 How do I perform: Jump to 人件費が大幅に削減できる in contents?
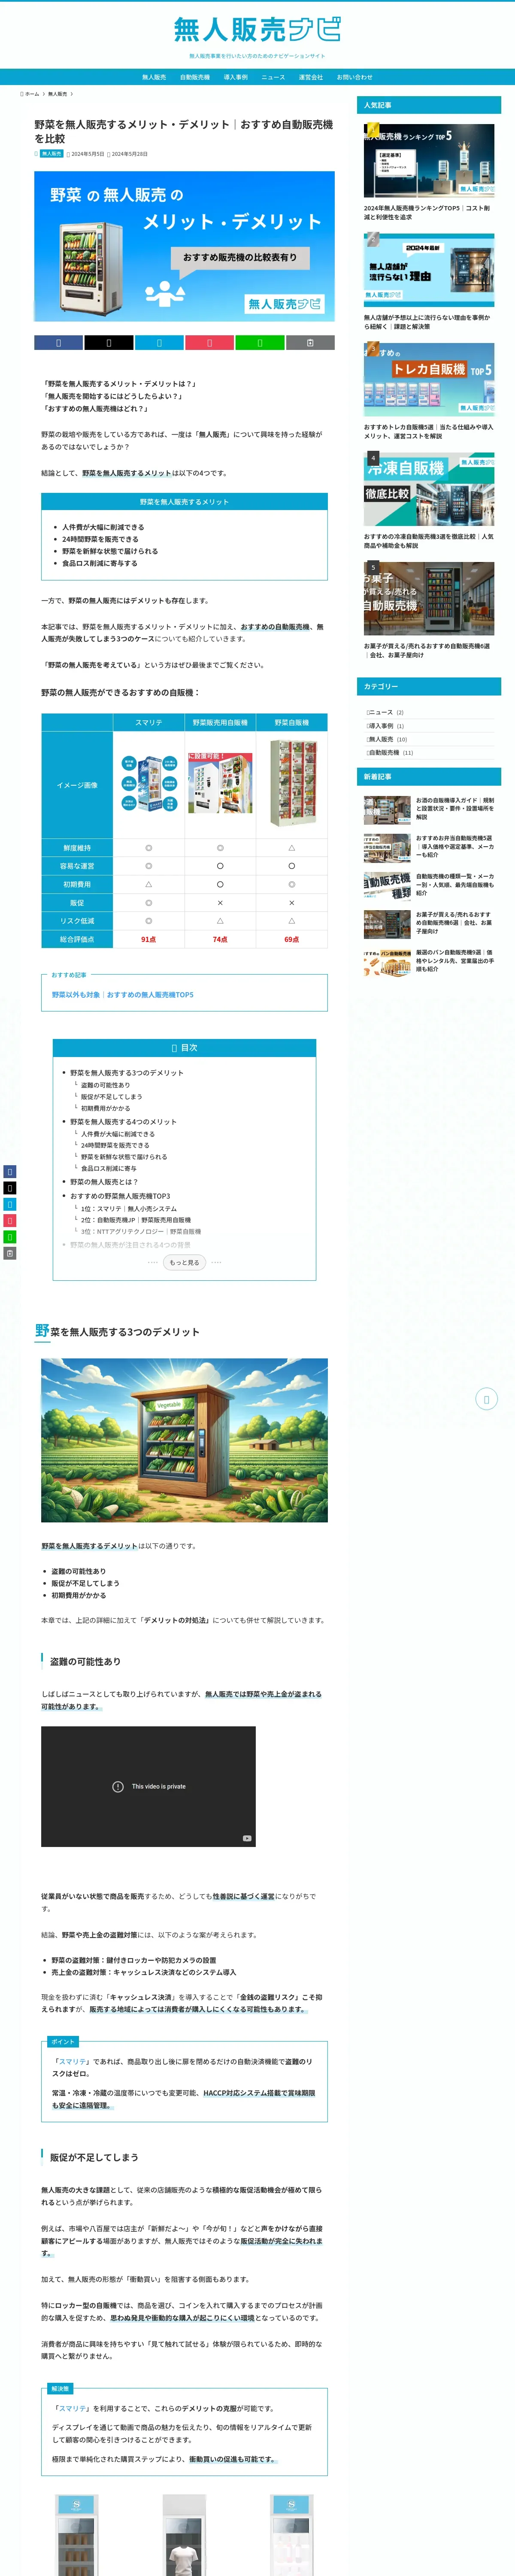118,1134
